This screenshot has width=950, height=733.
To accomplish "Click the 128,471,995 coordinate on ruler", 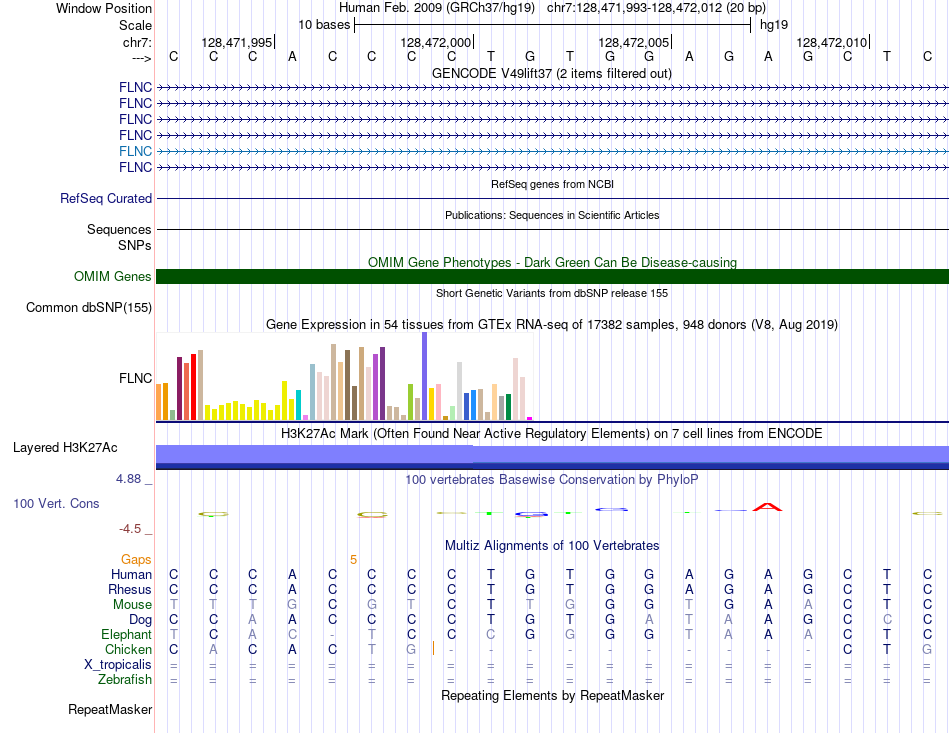I will click(x=237, y=42).
